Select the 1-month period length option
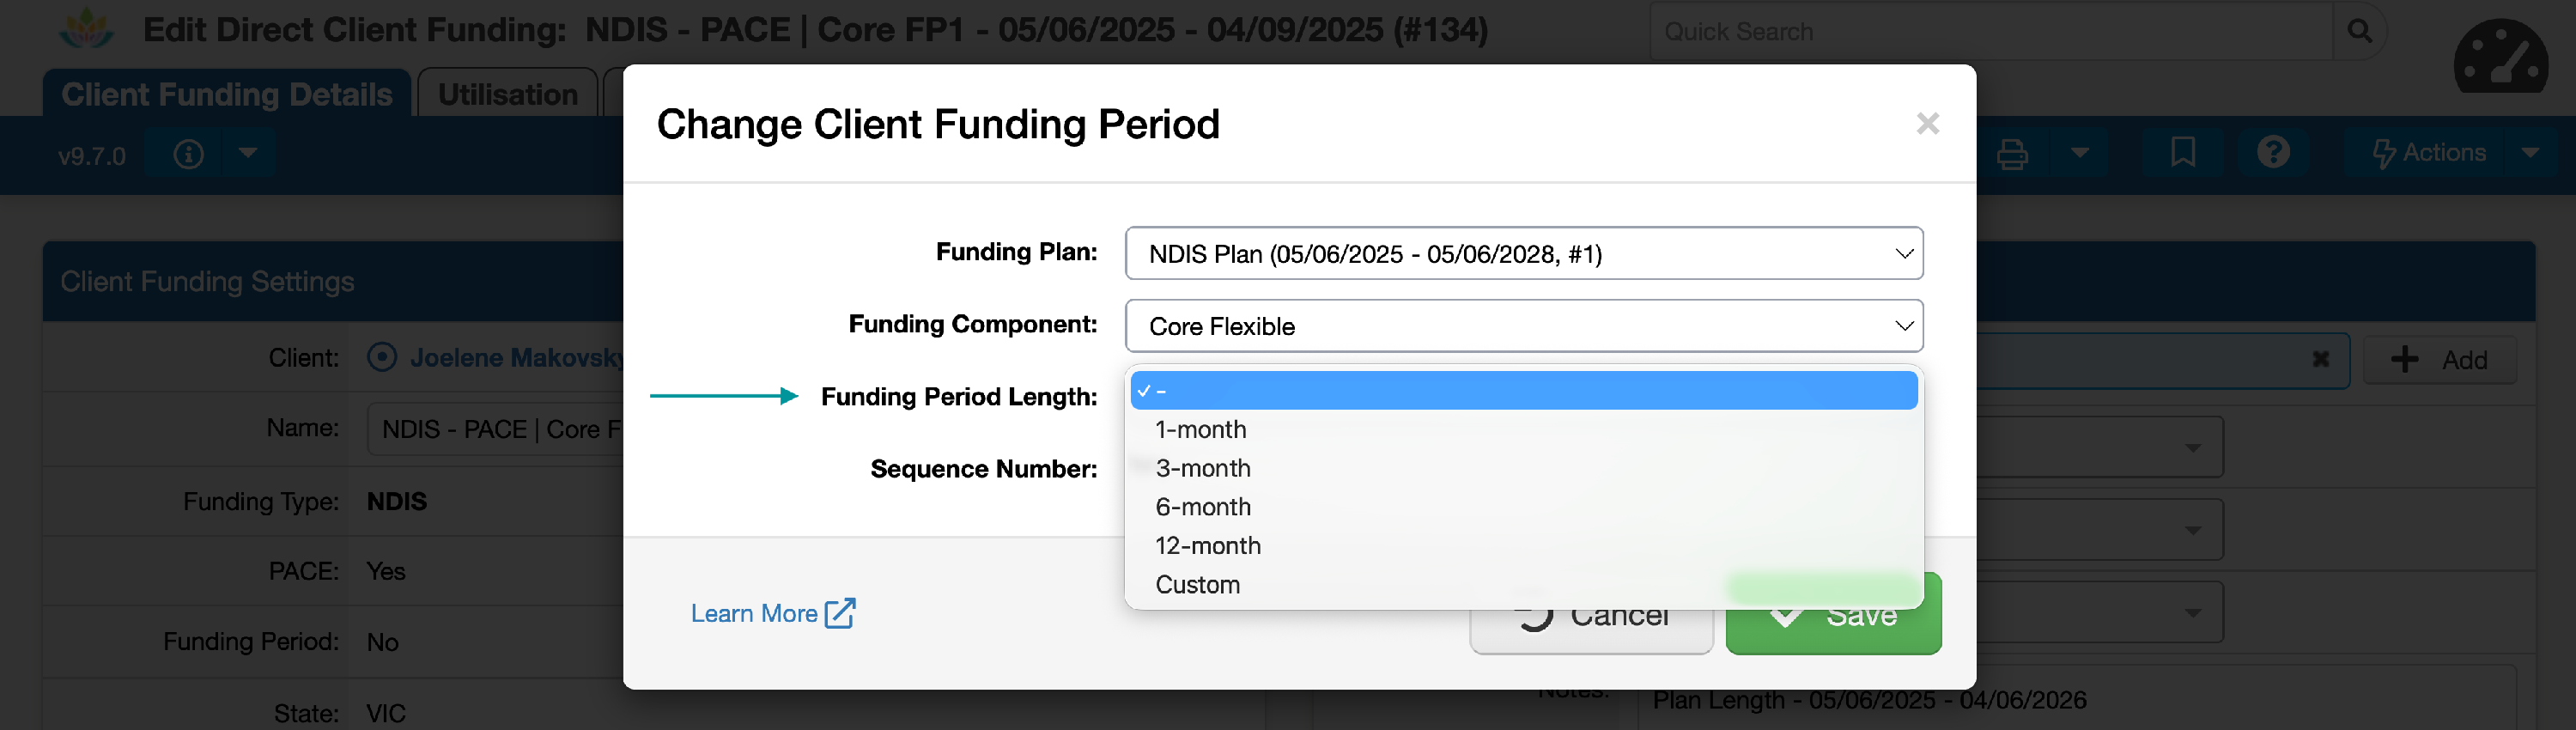The image size is (2576, 730). (1200, 430)
